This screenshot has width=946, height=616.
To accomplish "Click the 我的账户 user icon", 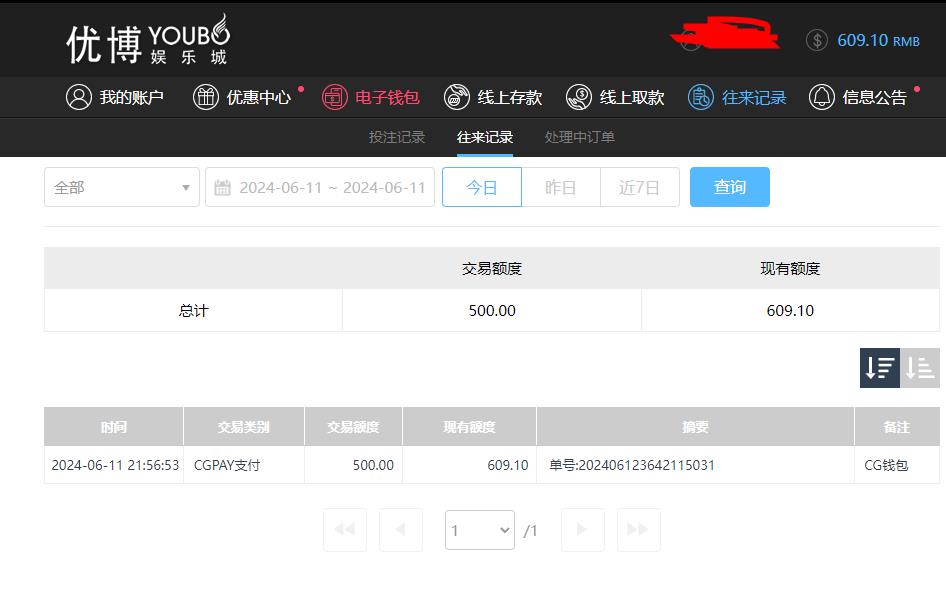I will [x=78, y=97].
